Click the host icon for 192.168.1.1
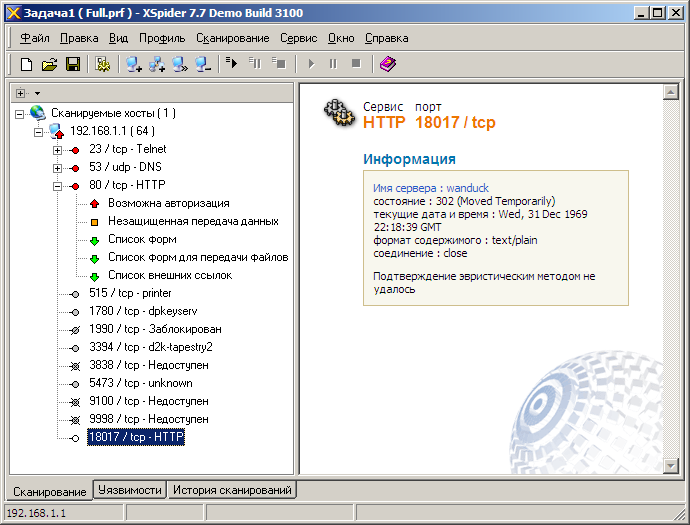This screenshot has height=525, width=690. coord(56,131)
